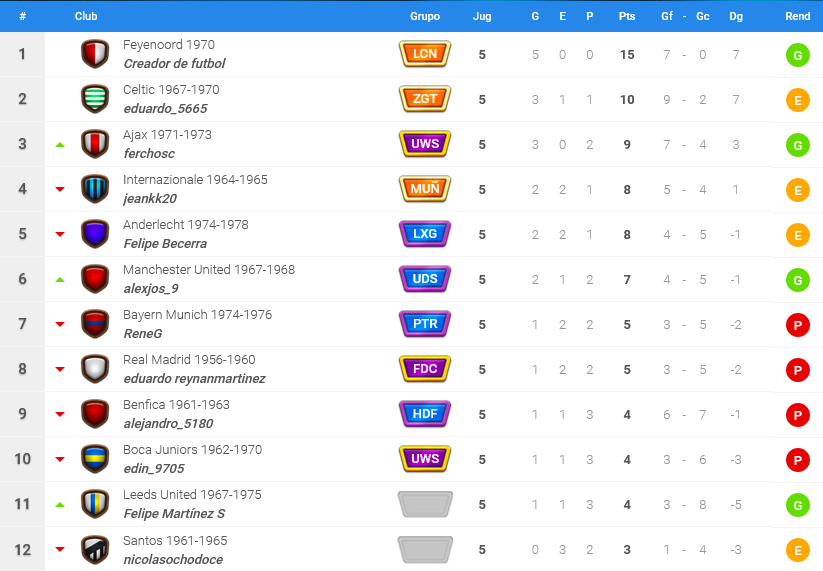Open the ZGT group badge
This screenshot has width=823, height=571.
(x=425, y=99)
